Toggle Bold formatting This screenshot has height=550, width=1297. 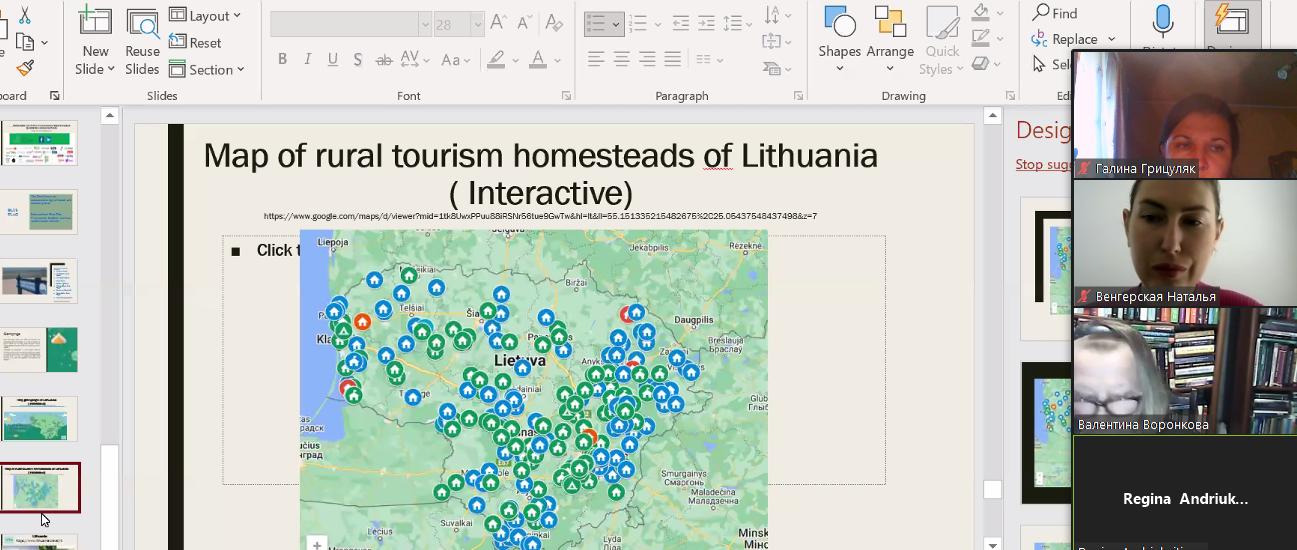click(282, 59)
